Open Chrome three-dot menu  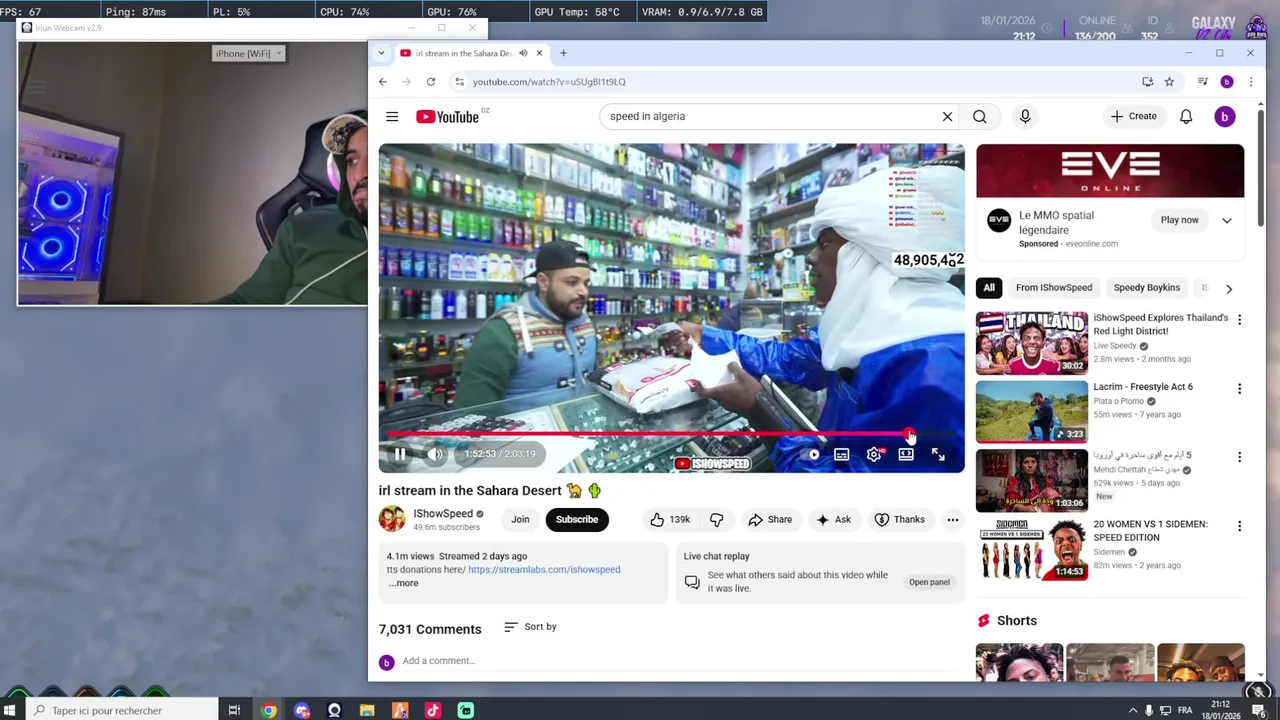1250,82
